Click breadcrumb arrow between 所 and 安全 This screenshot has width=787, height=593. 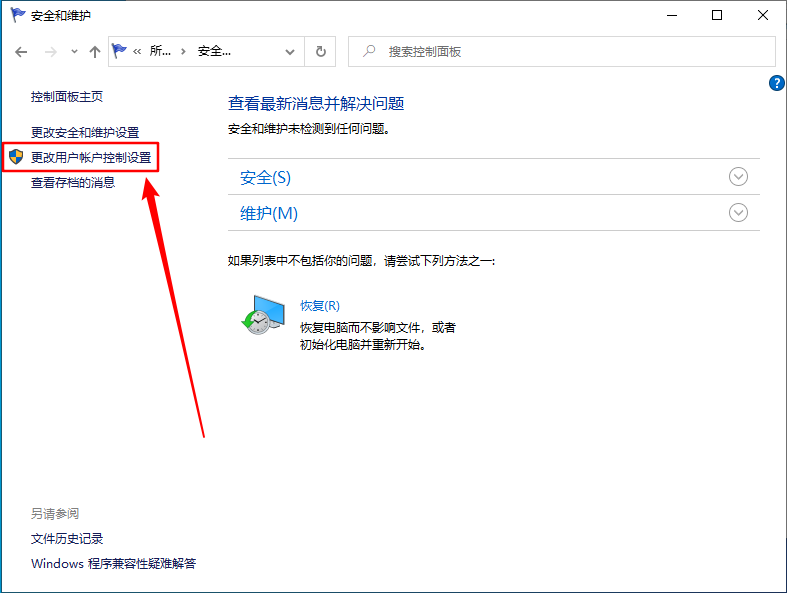[x=183, y=51]
